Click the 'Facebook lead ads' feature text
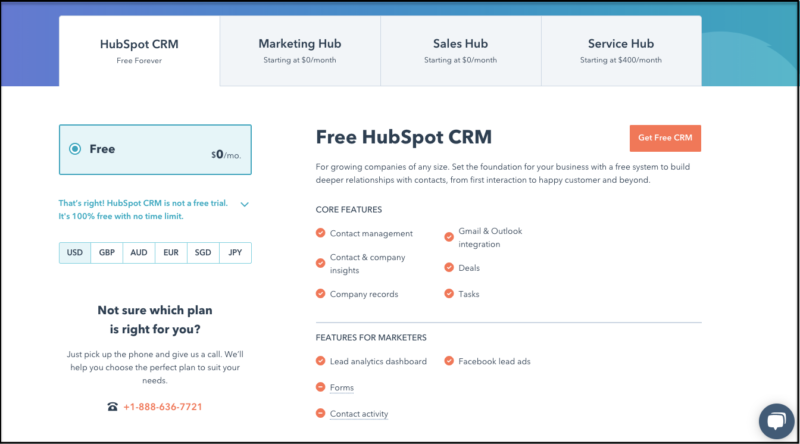The image size is (800, 444). coord(494,361)
